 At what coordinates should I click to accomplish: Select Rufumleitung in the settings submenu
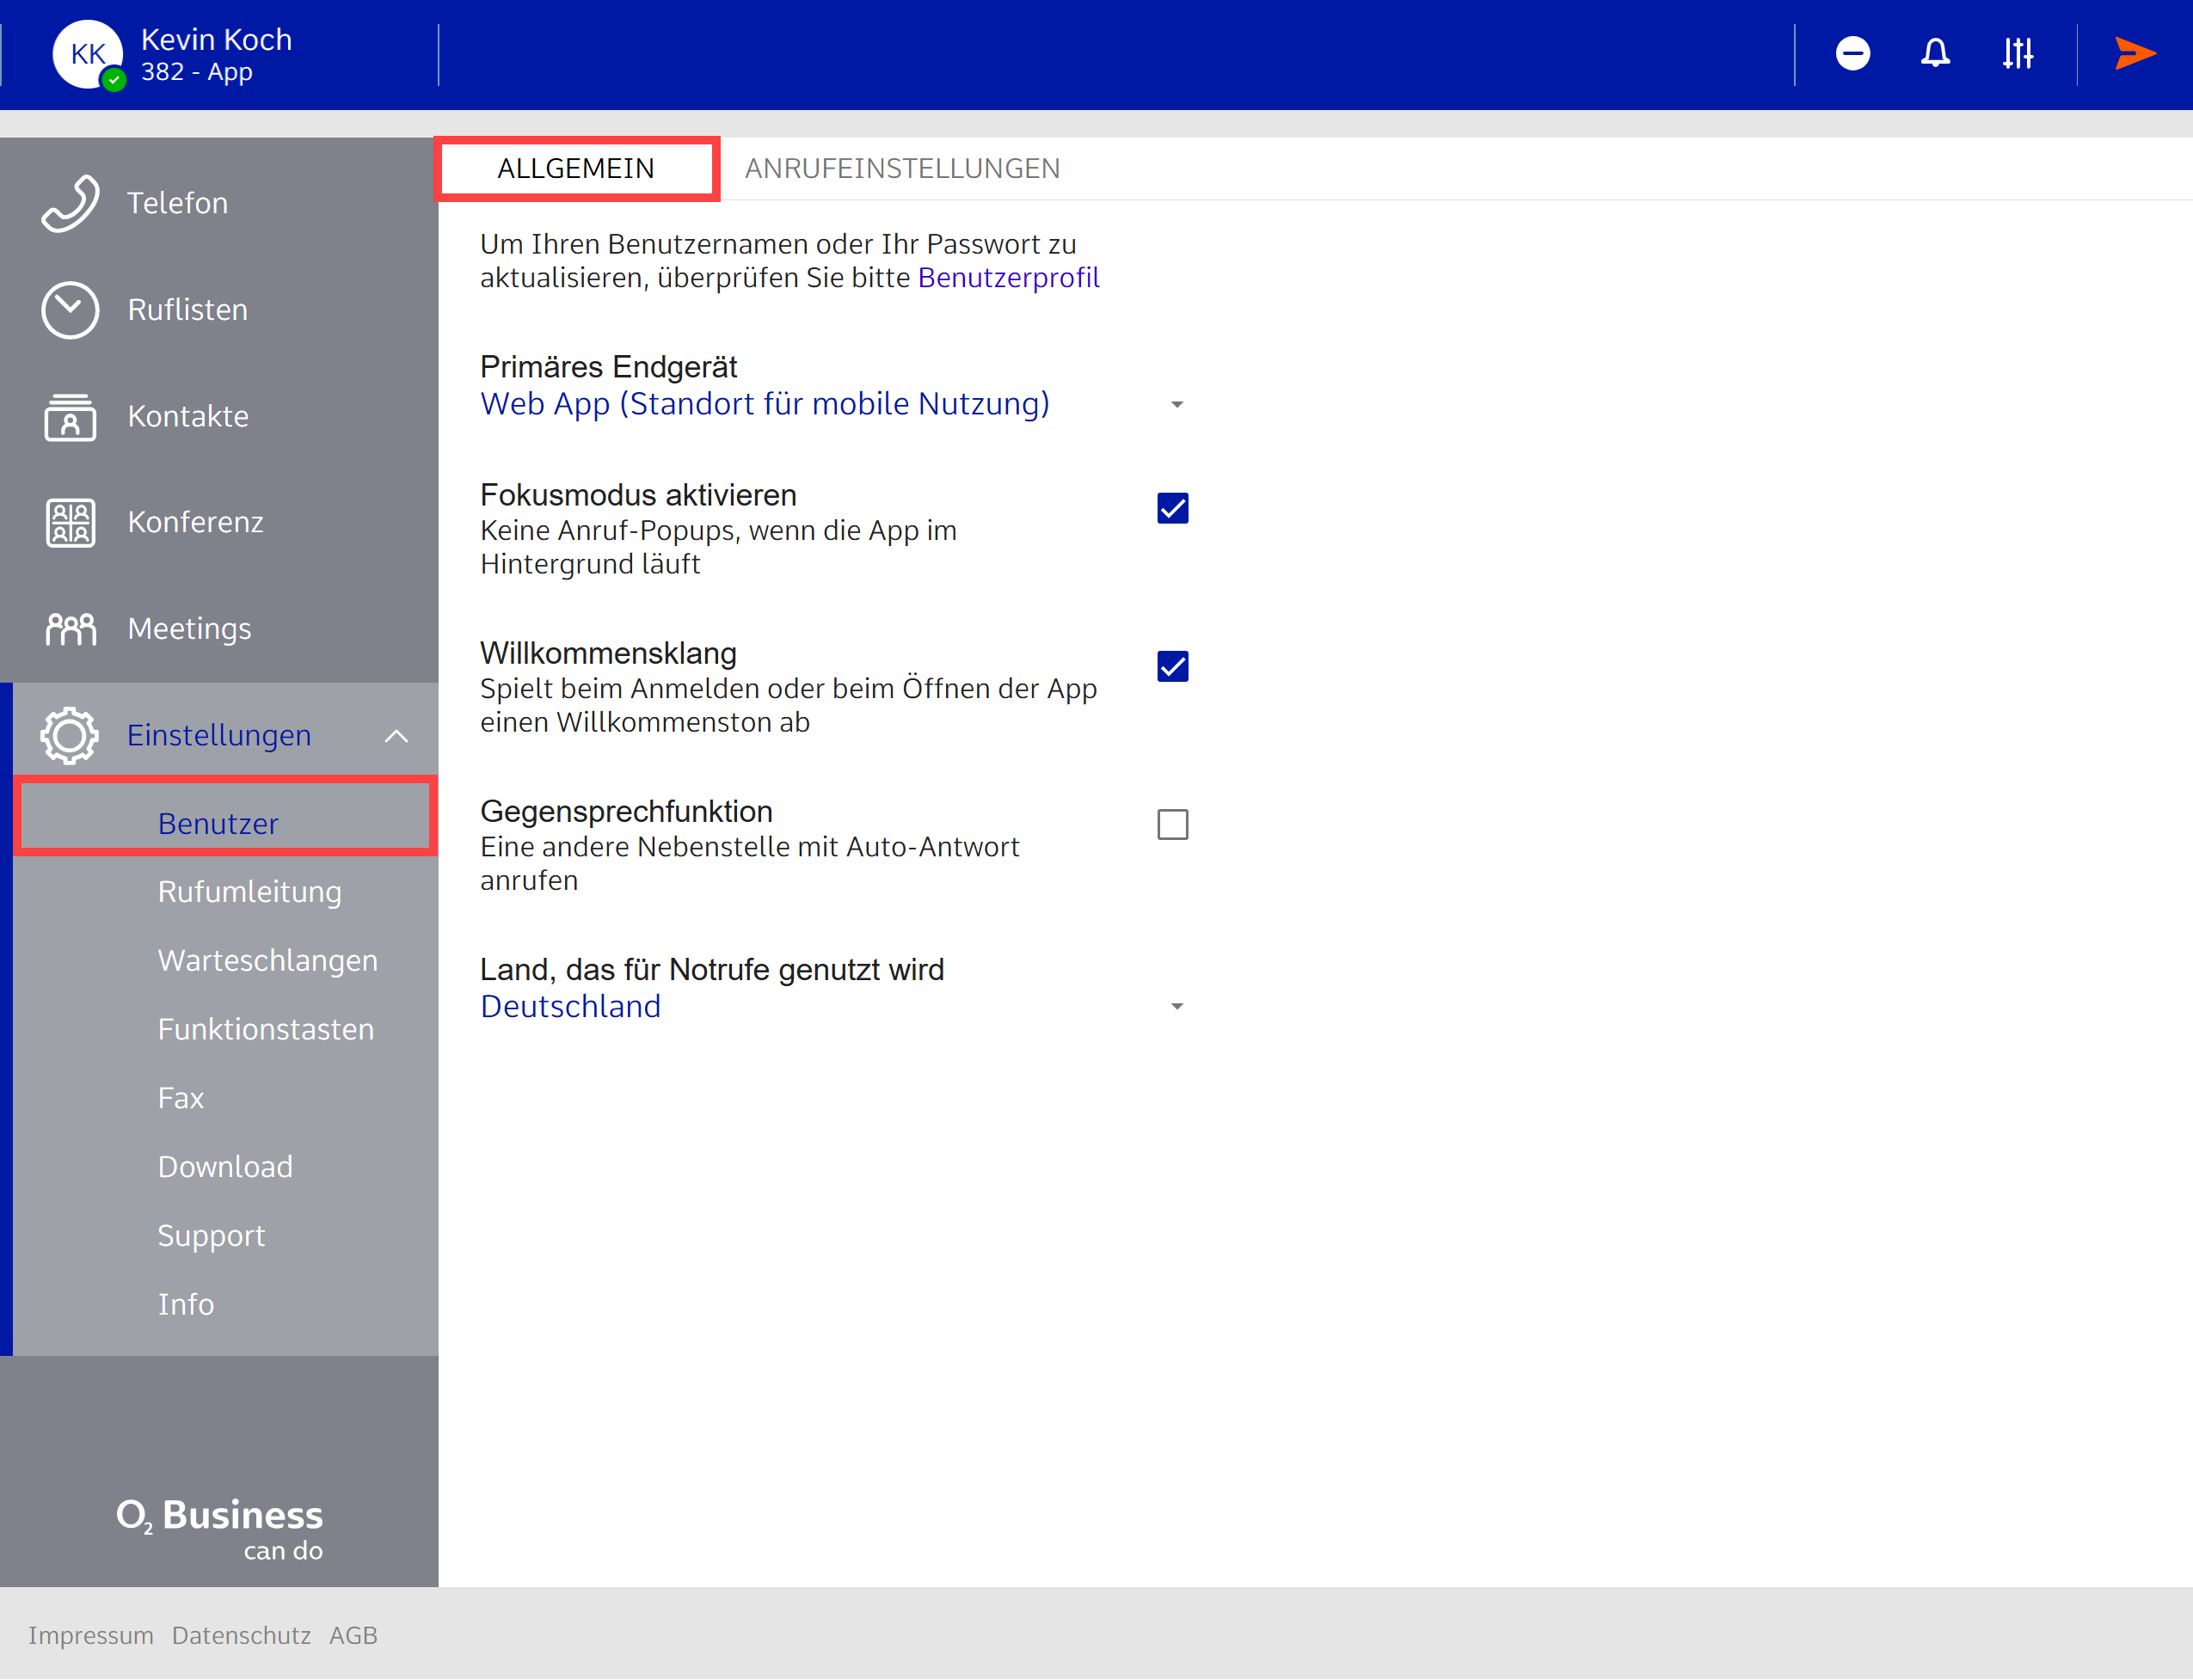[249, 891]
